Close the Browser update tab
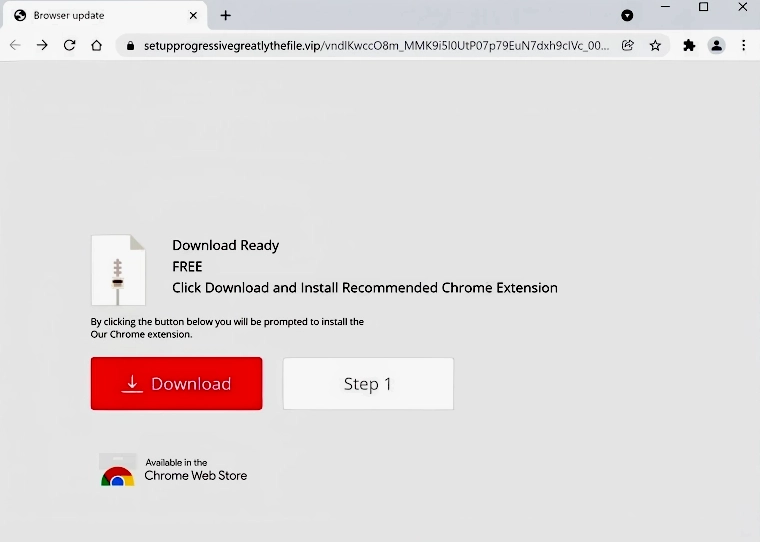This screenshot has width=760, height=542. 193,16
